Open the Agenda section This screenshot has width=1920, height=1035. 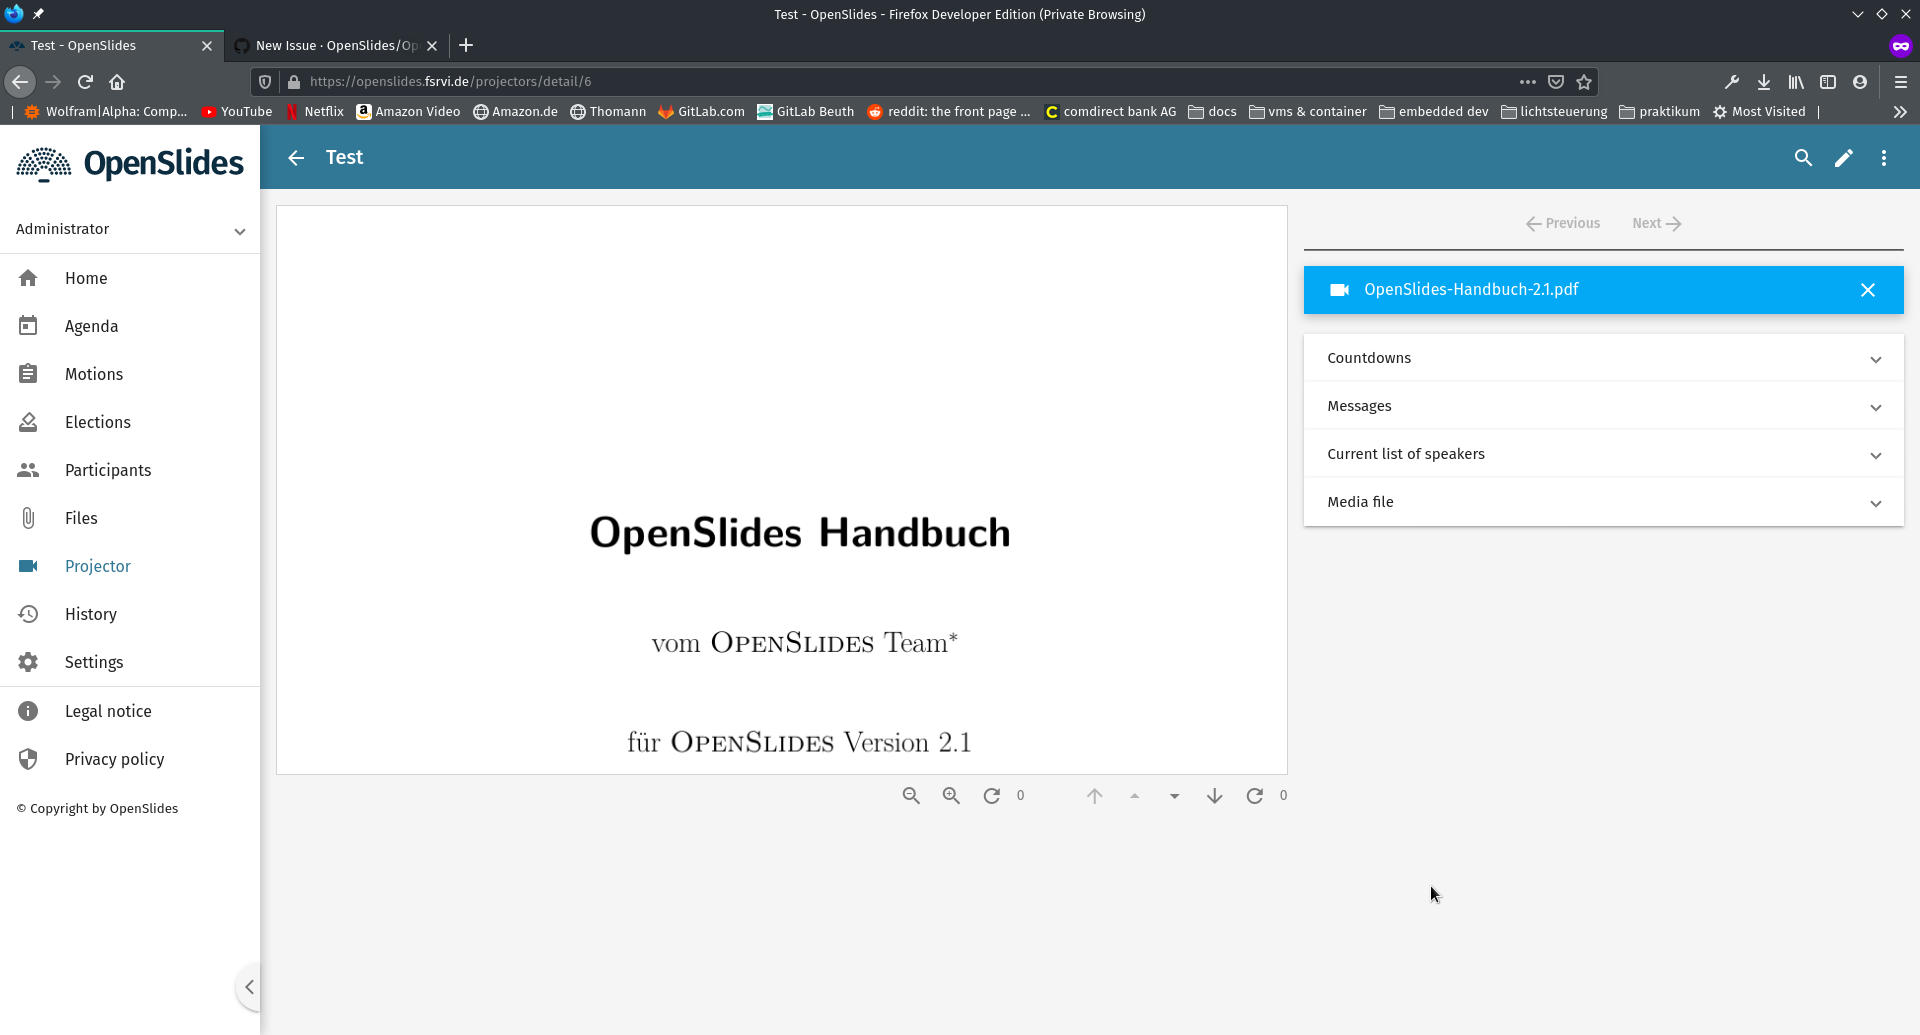[91, 325]
